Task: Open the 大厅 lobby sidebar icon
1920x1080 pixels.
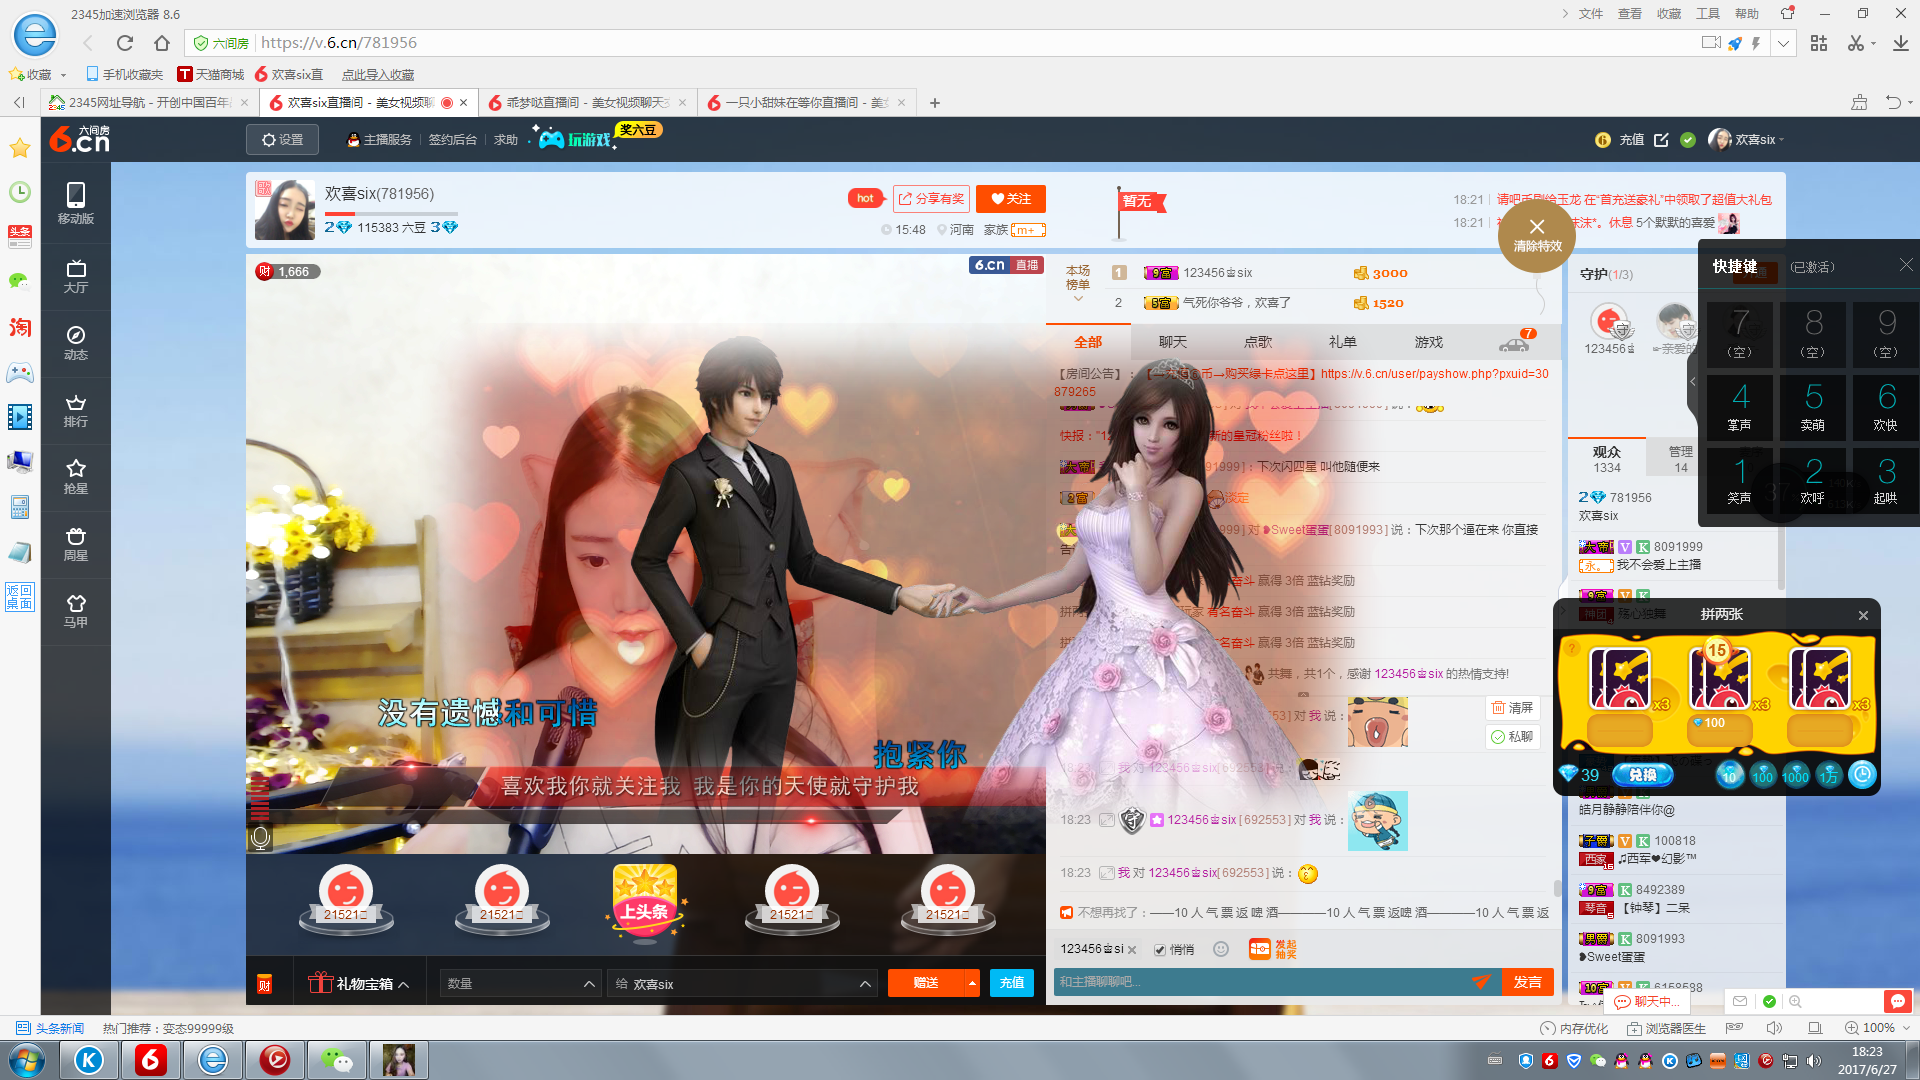Action: 76,276
